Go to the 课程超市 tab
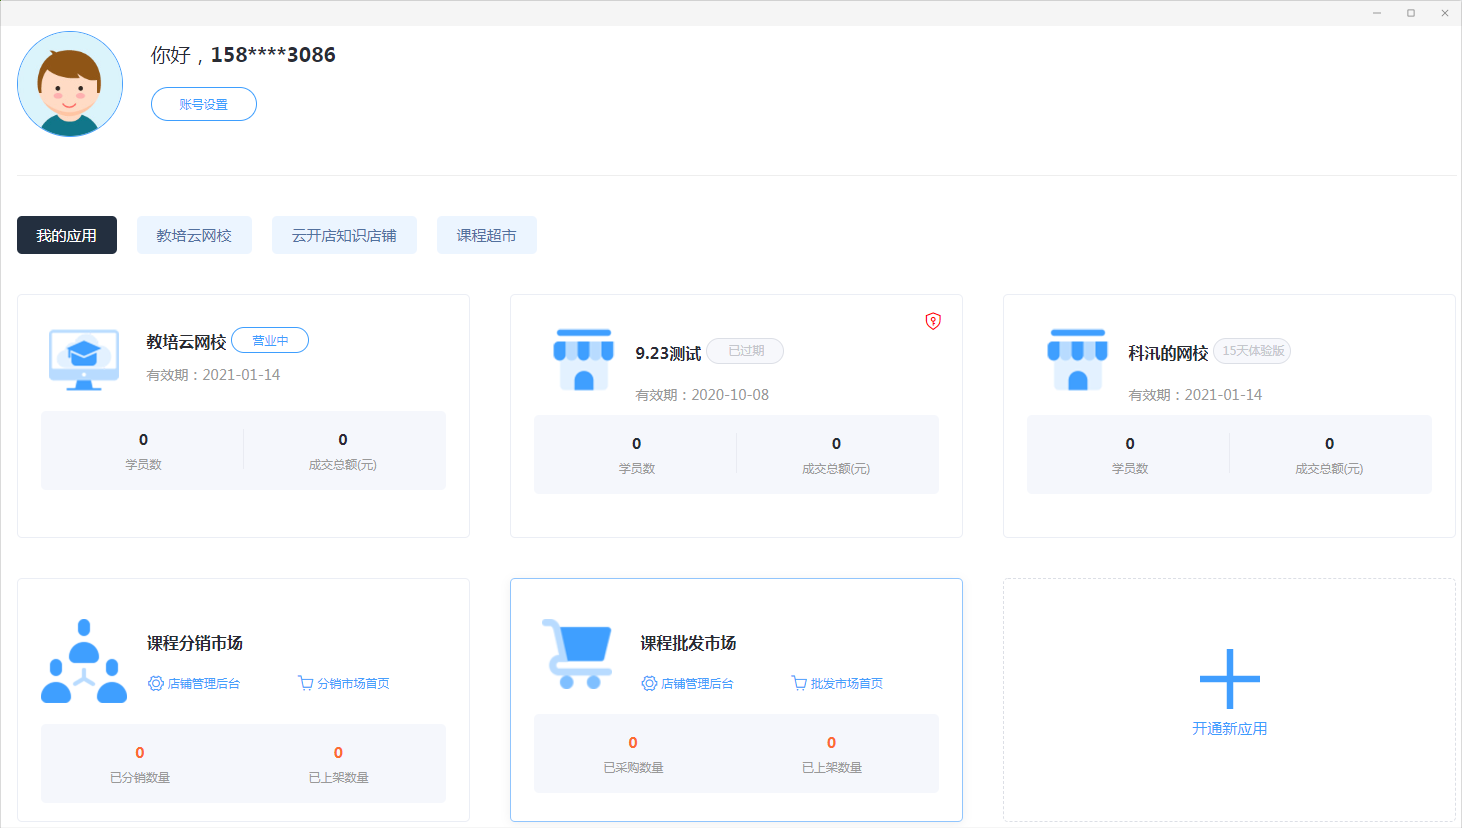The height and width of the screenshot is (828, 1462). 487,235
